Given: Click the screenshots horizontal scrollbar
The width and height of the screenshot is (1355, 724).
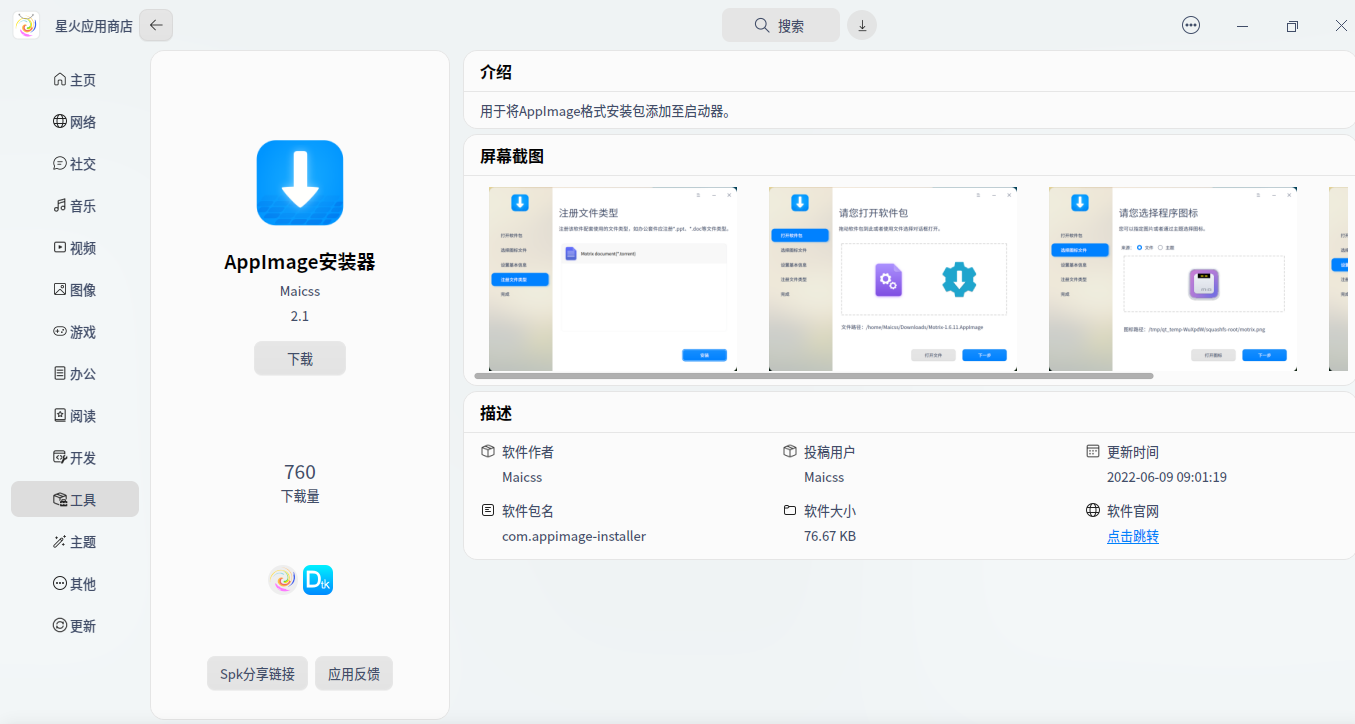Looking at the screenshot, I should pos(814,376).
